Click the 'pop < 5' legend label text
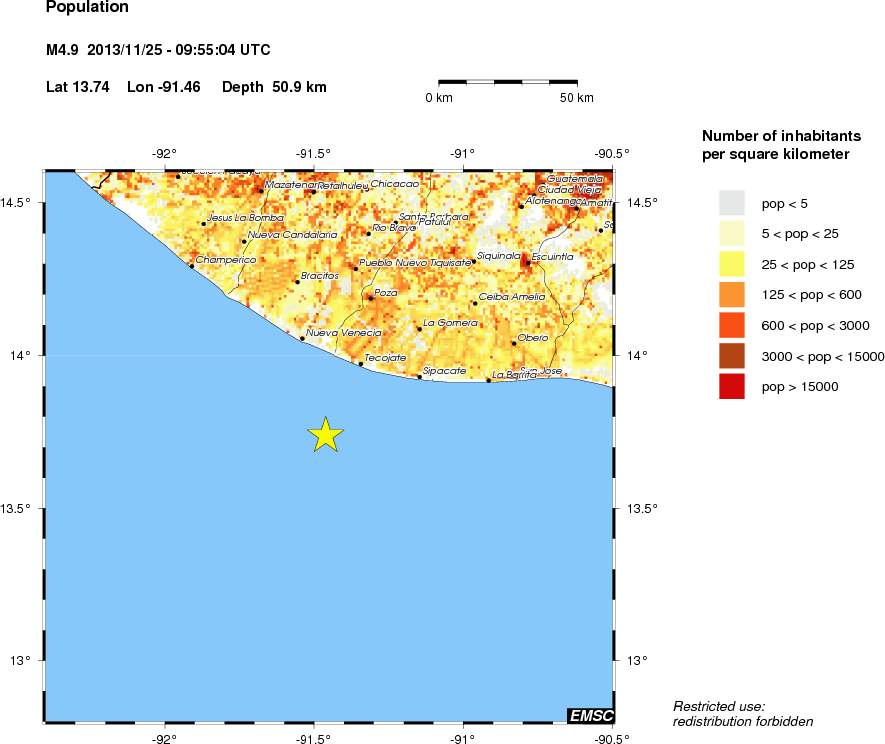The height and width of the screenshot is (744, 885). pyautogui.click(x=785, y=204)
